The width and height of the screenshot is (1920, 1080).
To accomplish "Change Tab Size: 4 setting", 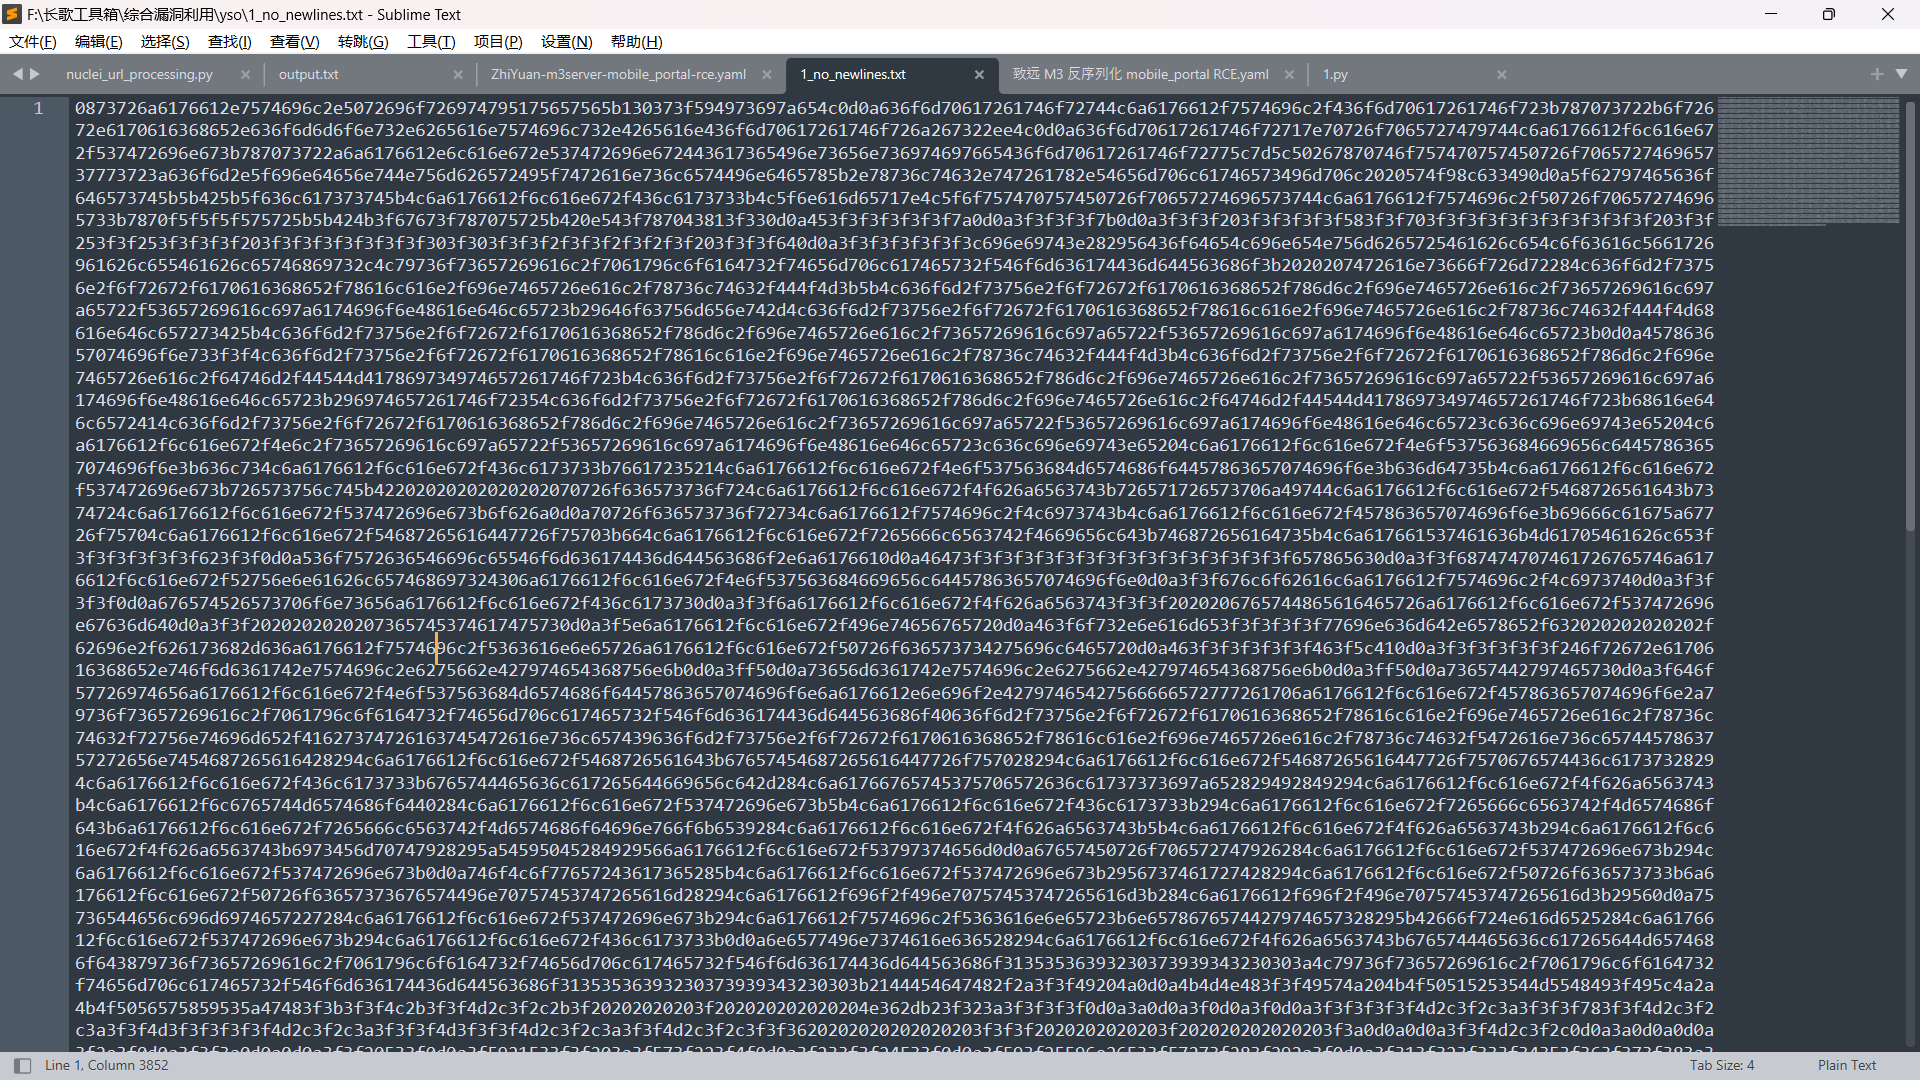I will tap(1721, 1065).
